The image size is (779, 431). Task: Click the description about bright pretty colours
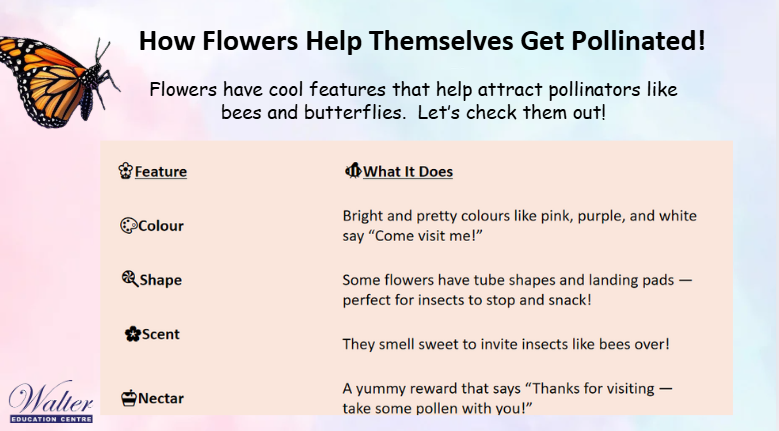coord(520,225)
